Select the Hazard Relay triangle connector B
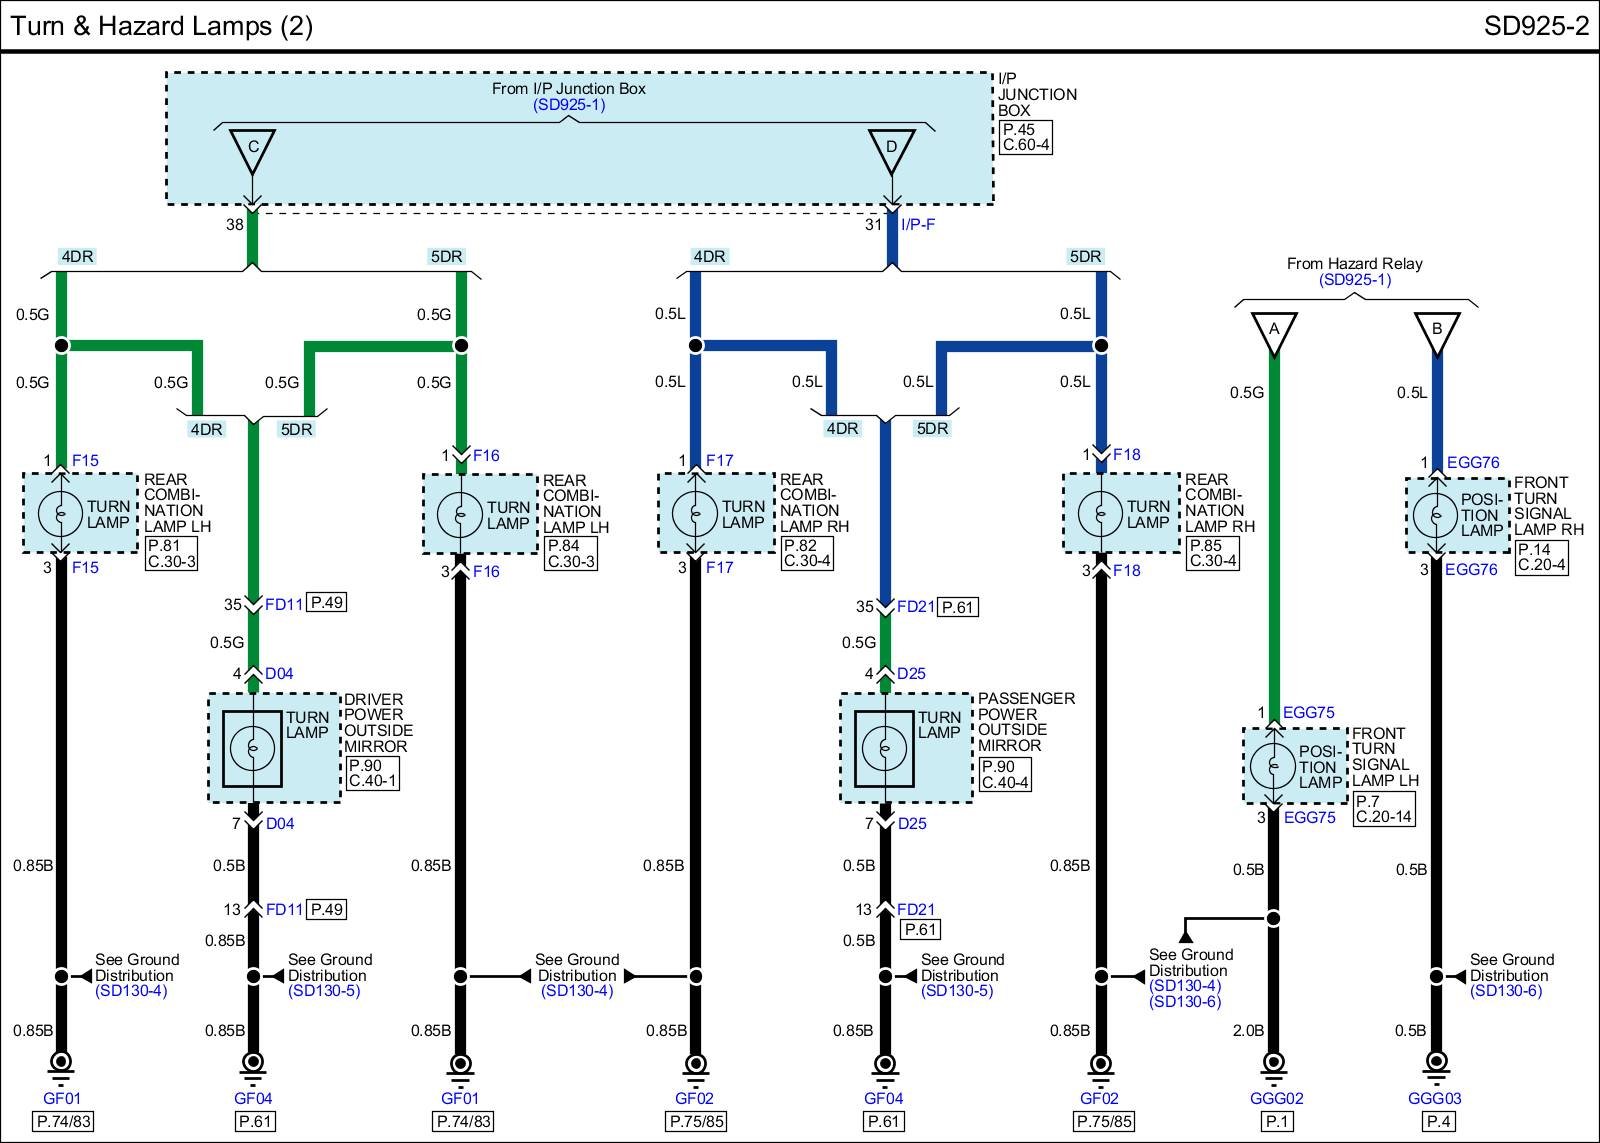The image size is (1600, 1143). click(1436, 332)
